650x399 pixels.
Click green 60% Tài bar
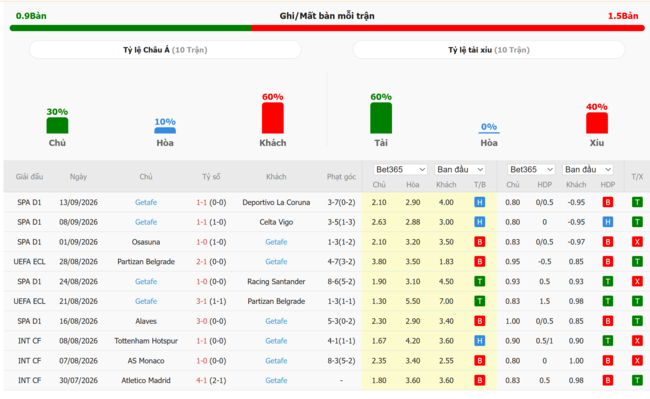381,118
